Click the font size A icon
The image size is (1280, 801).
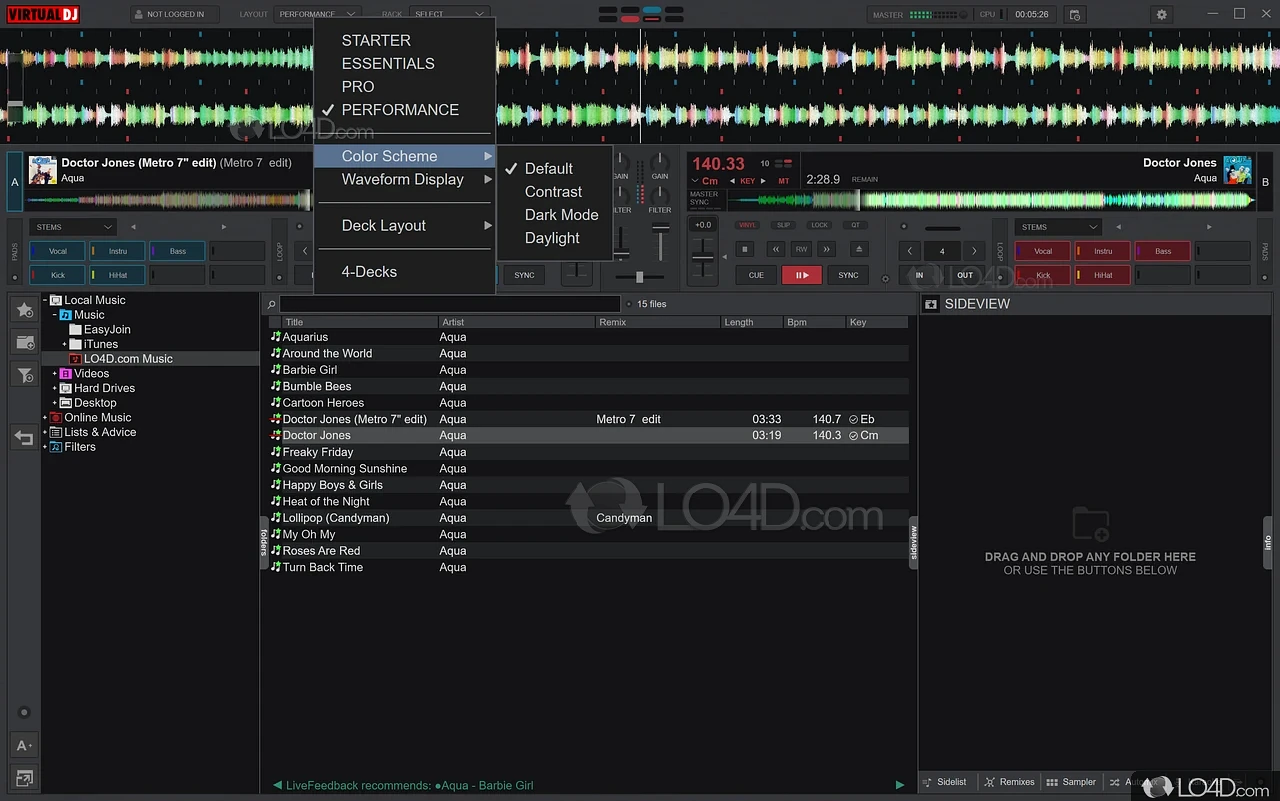pos(24,746)
